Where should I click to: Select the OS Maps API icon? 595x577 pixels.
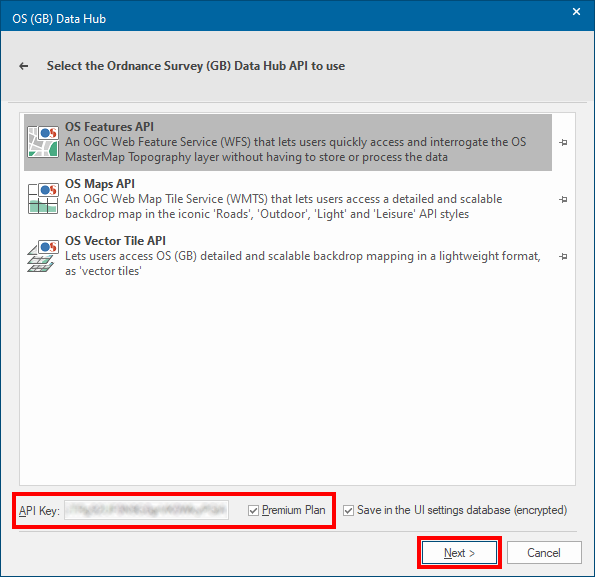point(43,199)
